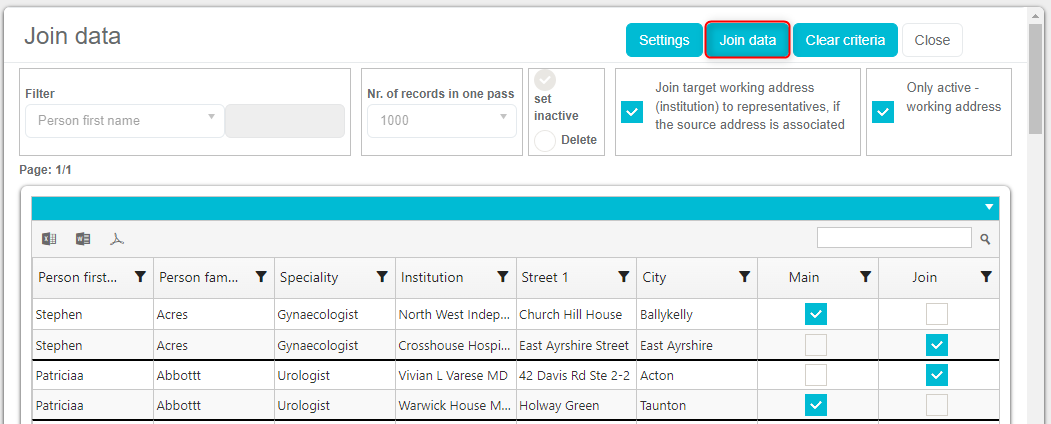Click the grid search magnifier icon
1051x424 pixels.
tap(985, 239)
